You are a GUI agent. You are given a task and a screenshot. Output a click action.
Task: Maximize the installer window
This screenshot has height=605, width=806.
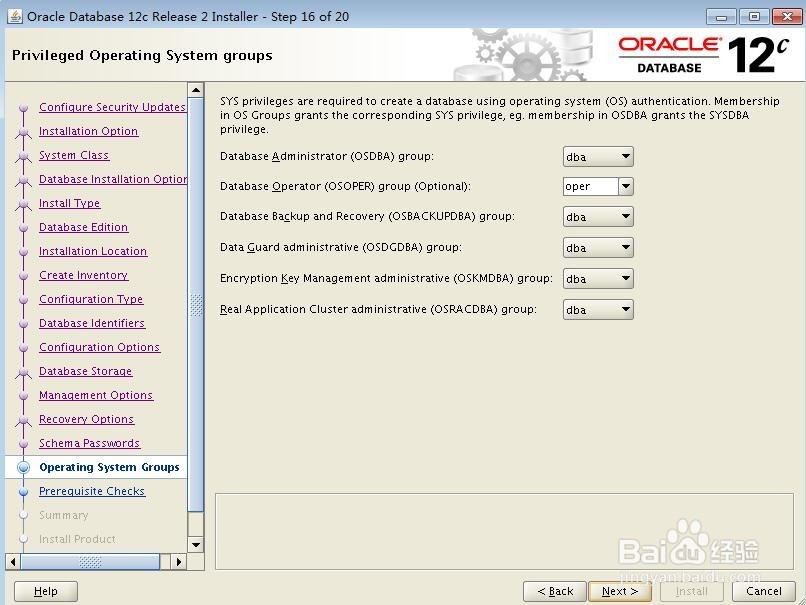click(x=754, y=17)
